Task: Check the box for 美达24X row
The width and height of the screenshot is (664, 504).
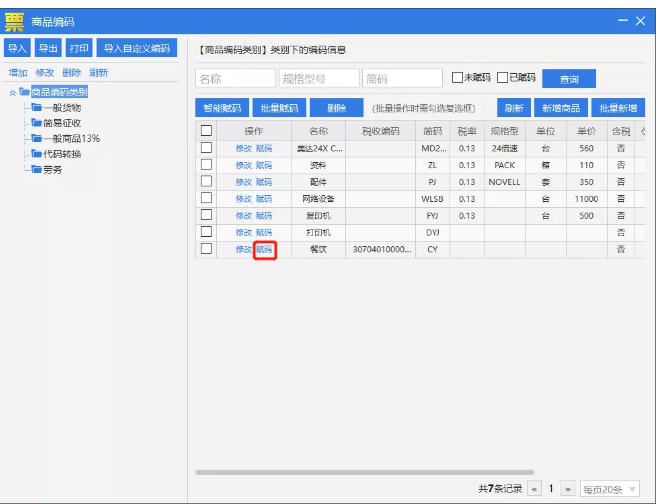Action: [206, 148]
